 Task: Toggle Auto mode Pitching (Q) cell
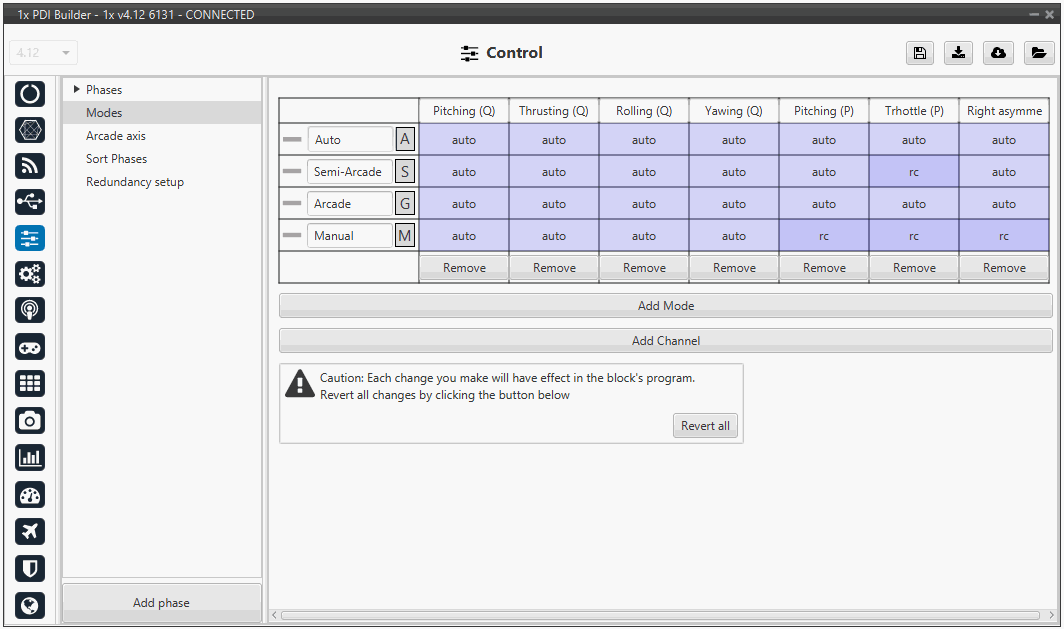point(463,140)
